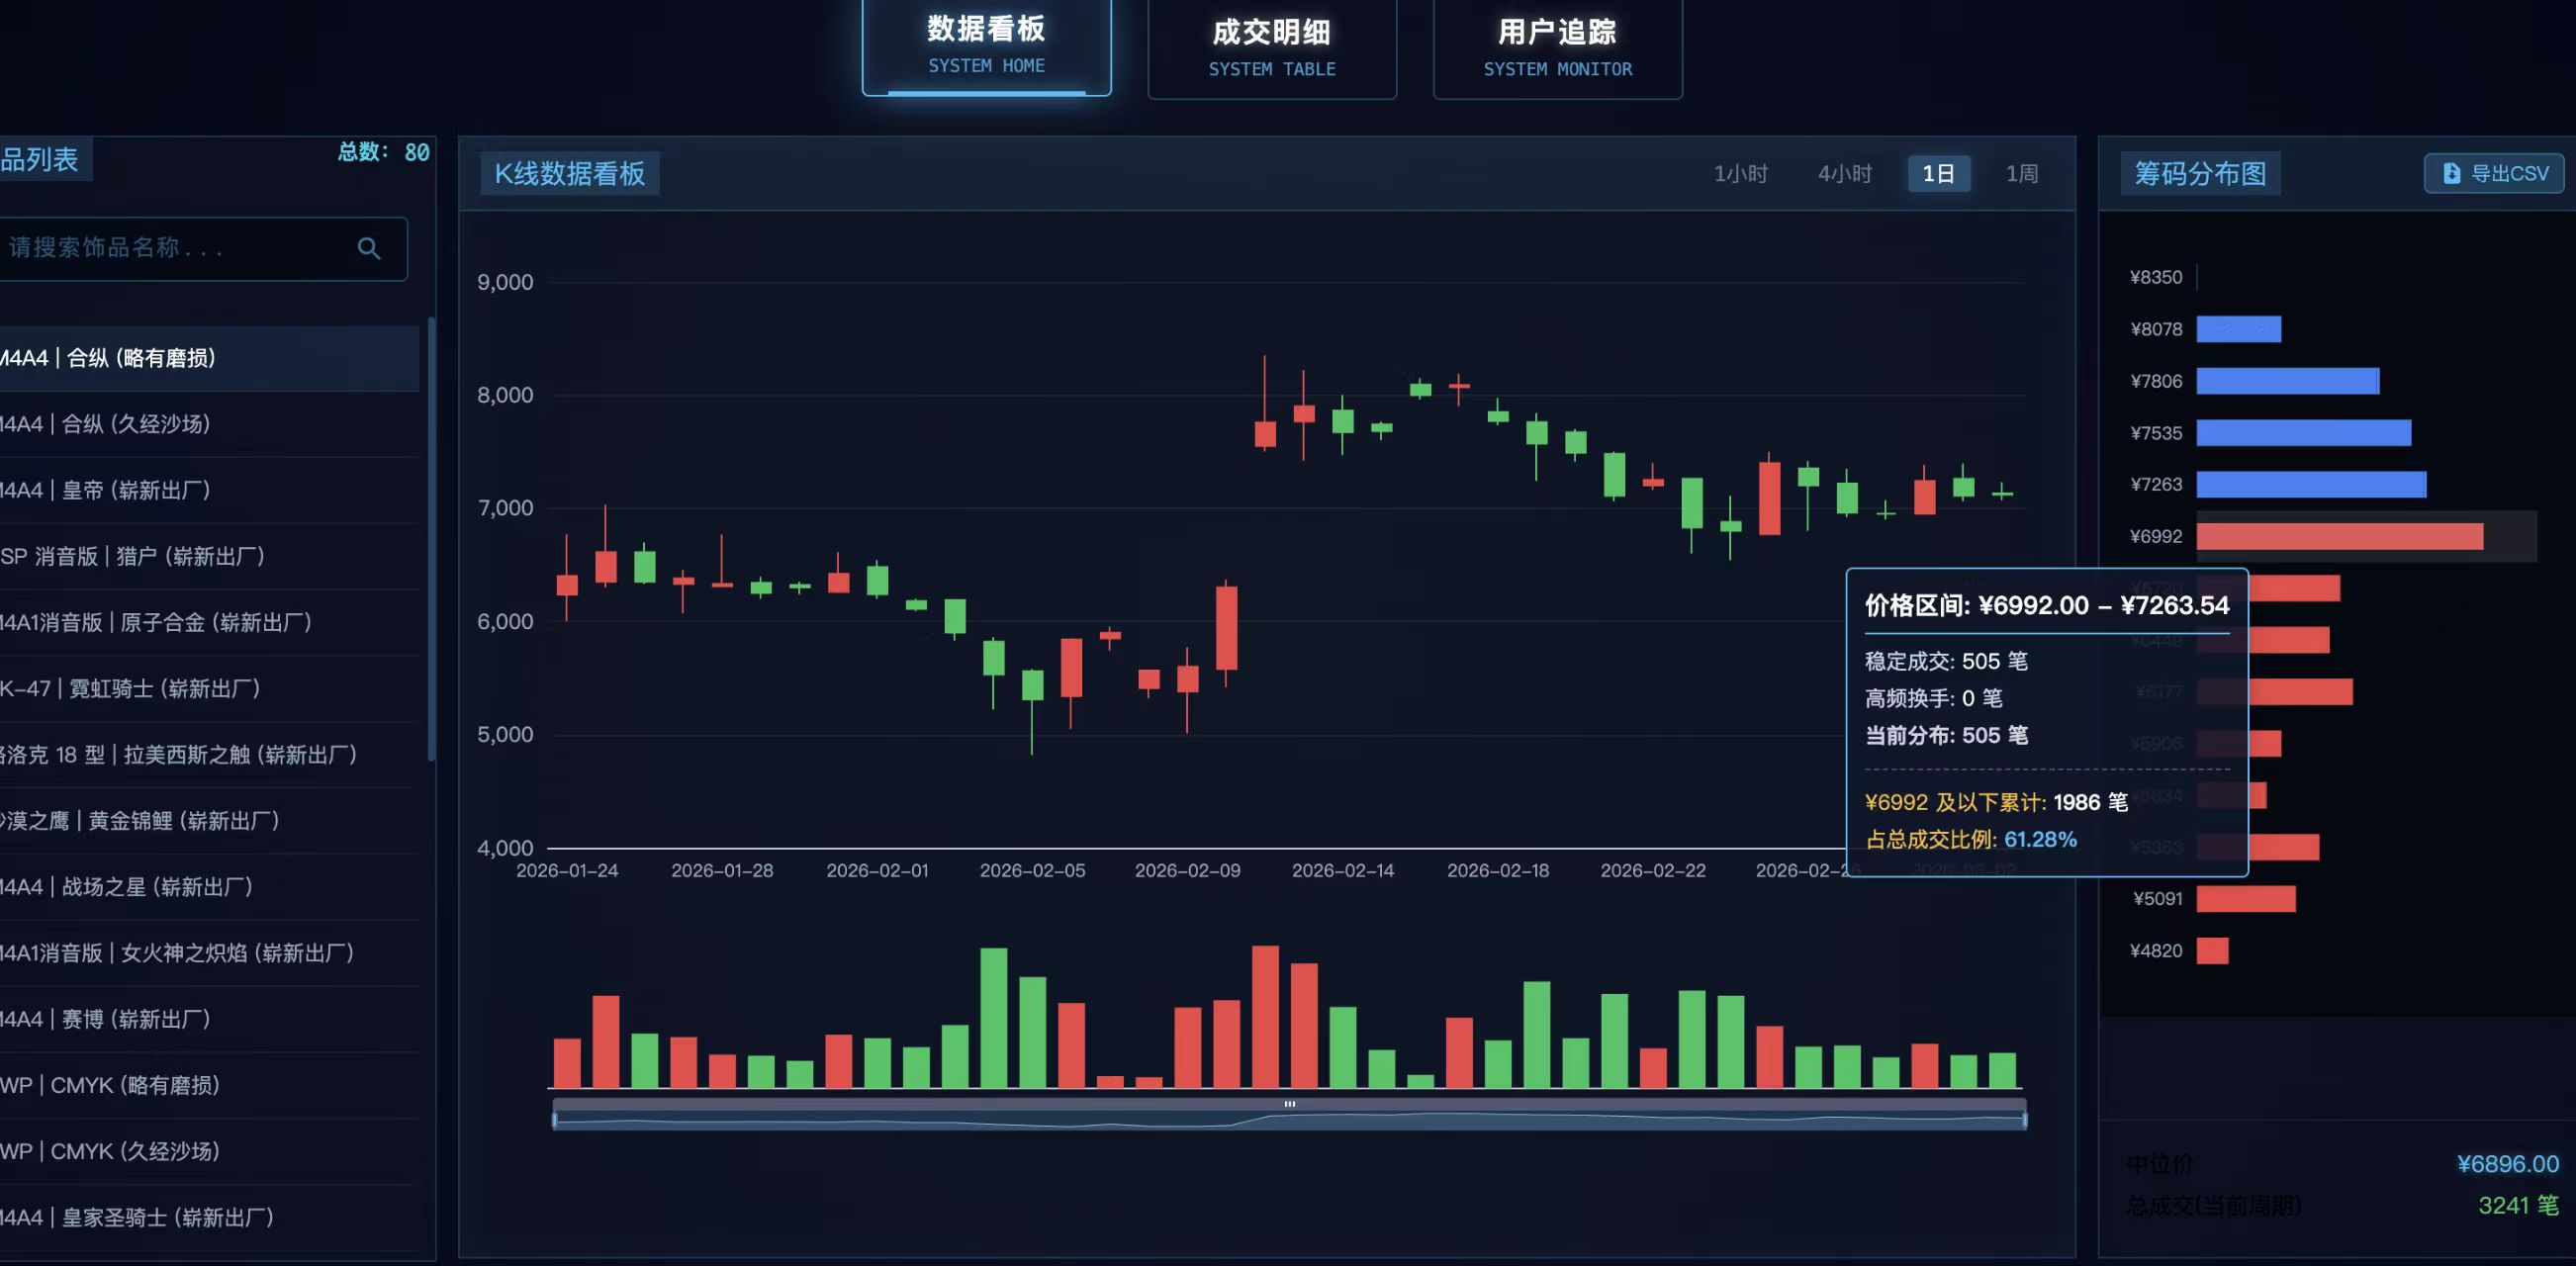Select 原子合金 (崭新出厂) item
Image resolution: width=2576 pixels, height=1266 pixels.
[x=209, y=622]
